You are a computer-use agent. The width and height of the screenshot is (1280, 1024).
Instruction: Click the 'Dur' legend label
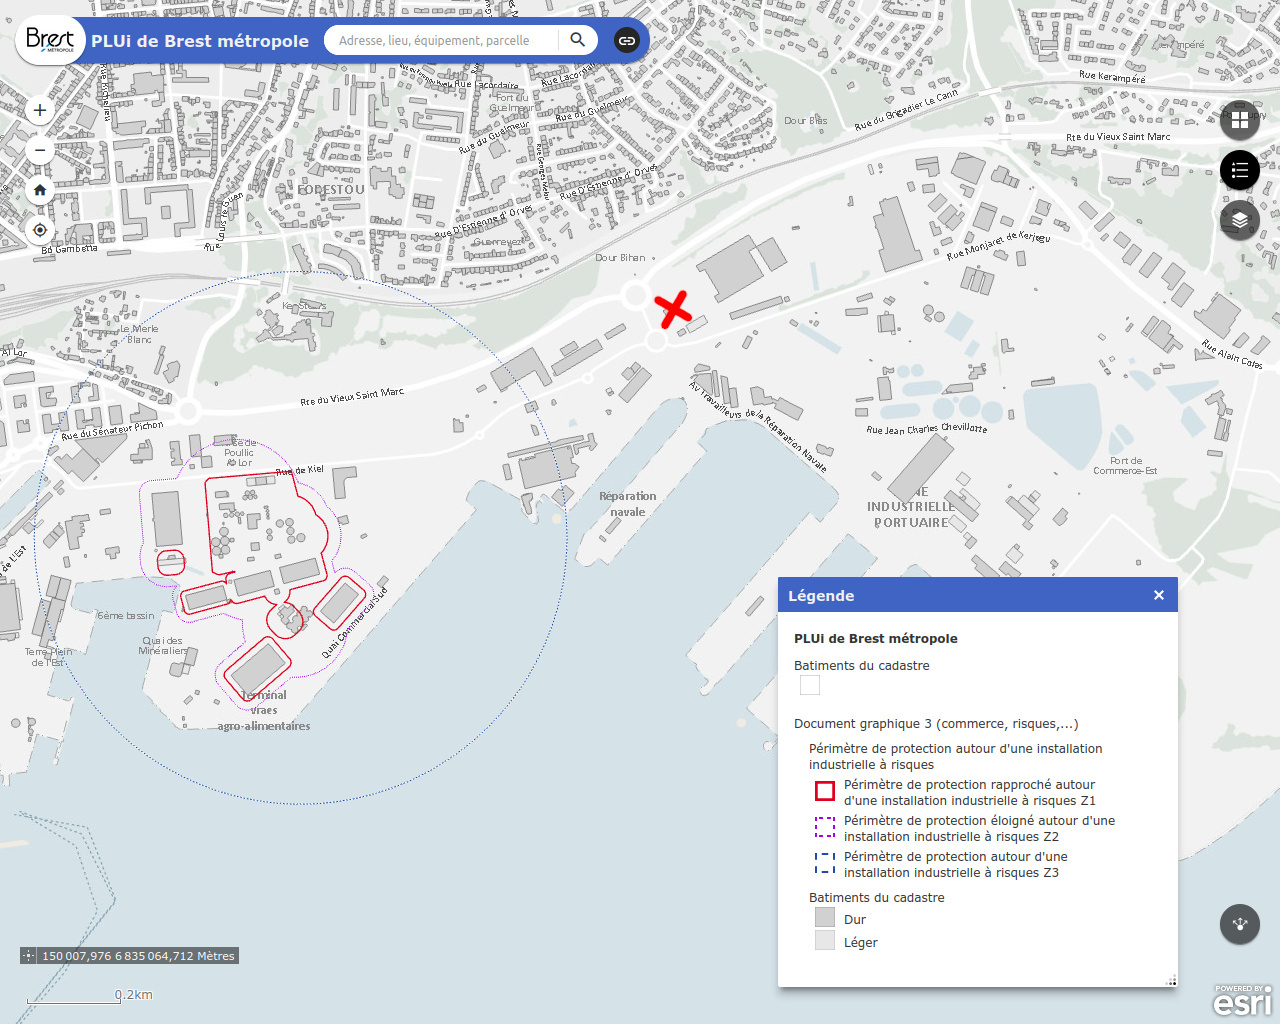pyautogui.click(x=855, y=920)
